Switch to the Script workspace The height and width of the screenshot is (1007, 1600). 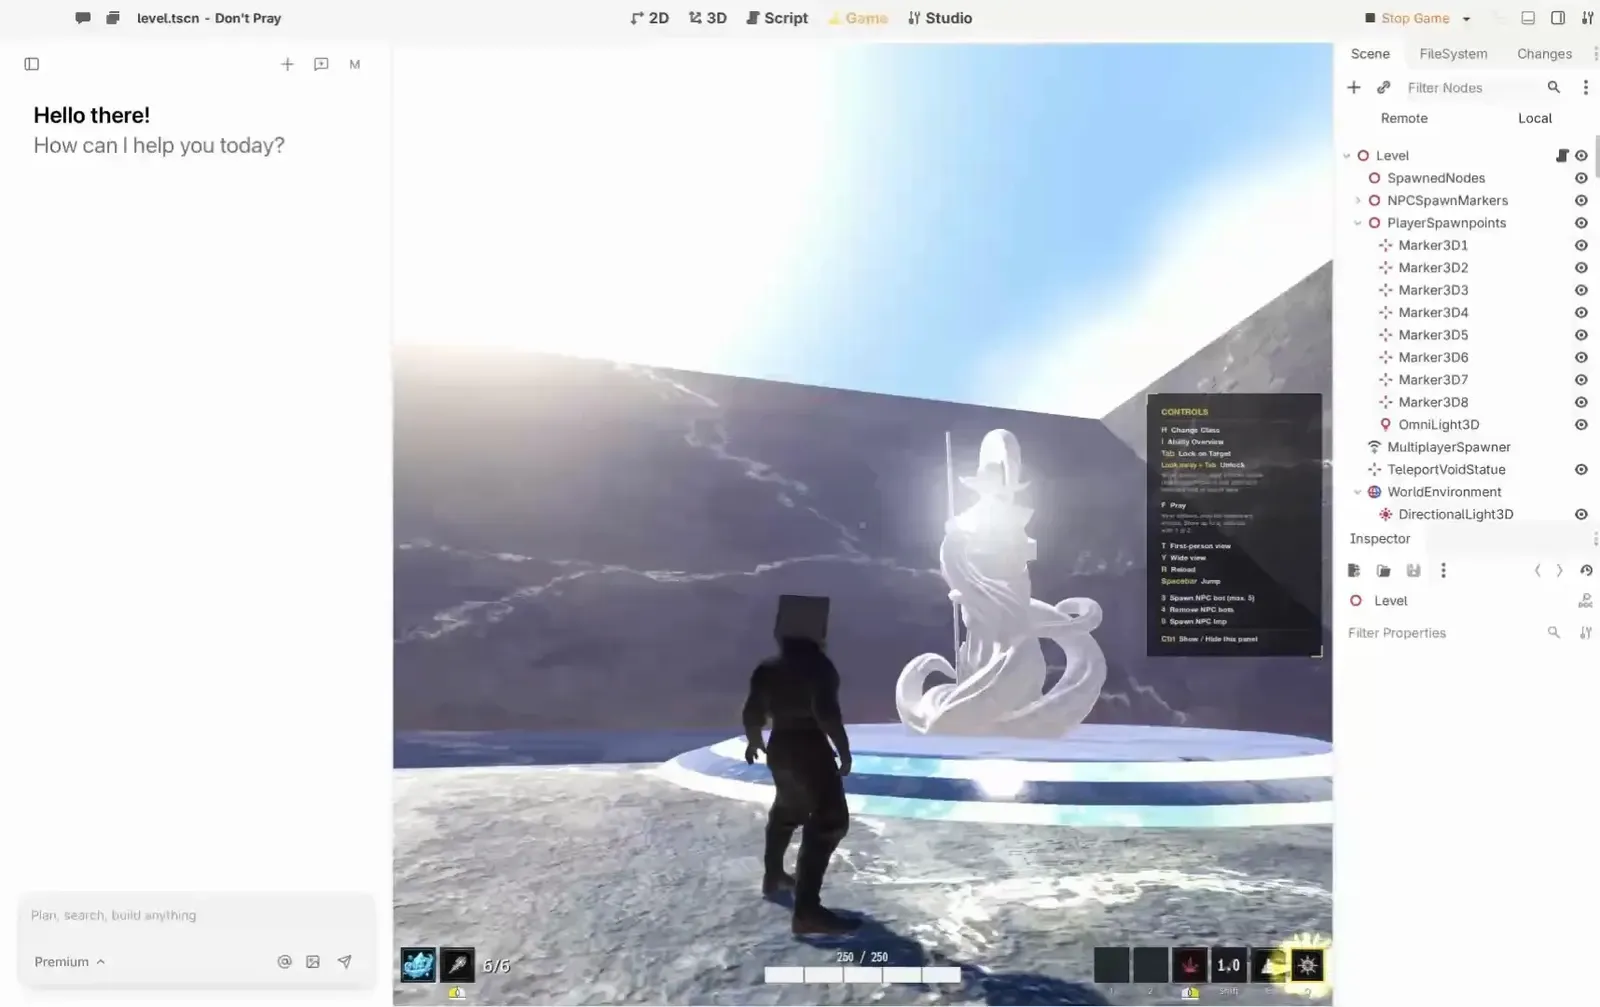click(x=777, y=18)
